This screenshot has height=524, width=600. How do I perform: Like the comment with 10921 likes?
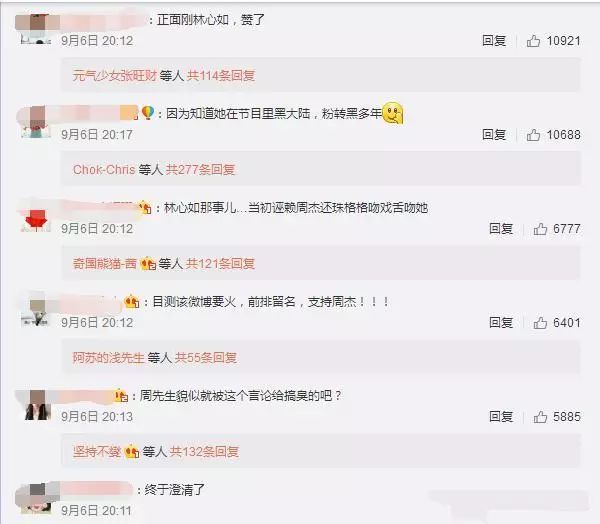(x=533, y=41)
